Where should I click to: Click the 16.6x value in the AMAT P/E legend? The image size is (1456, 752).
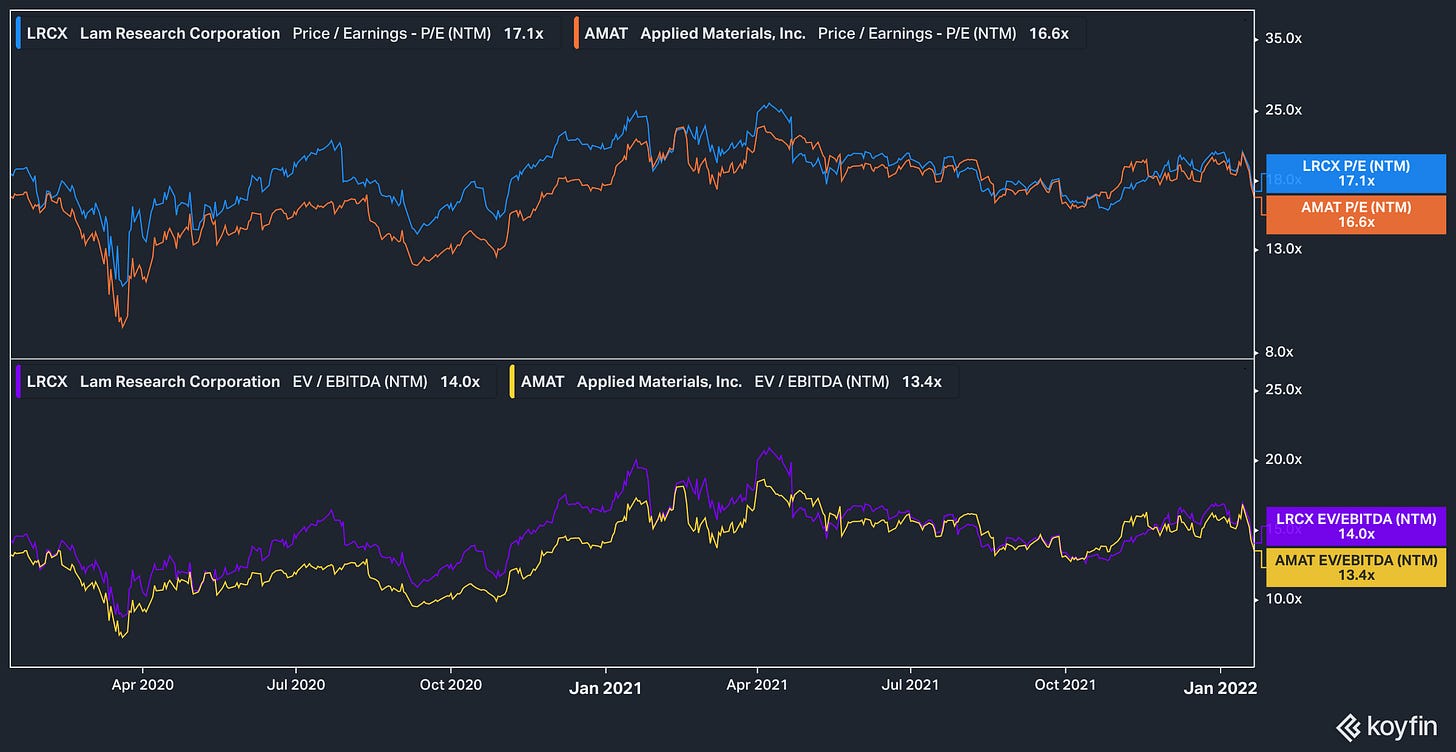pyautogui.click(x=1050, y=33)
